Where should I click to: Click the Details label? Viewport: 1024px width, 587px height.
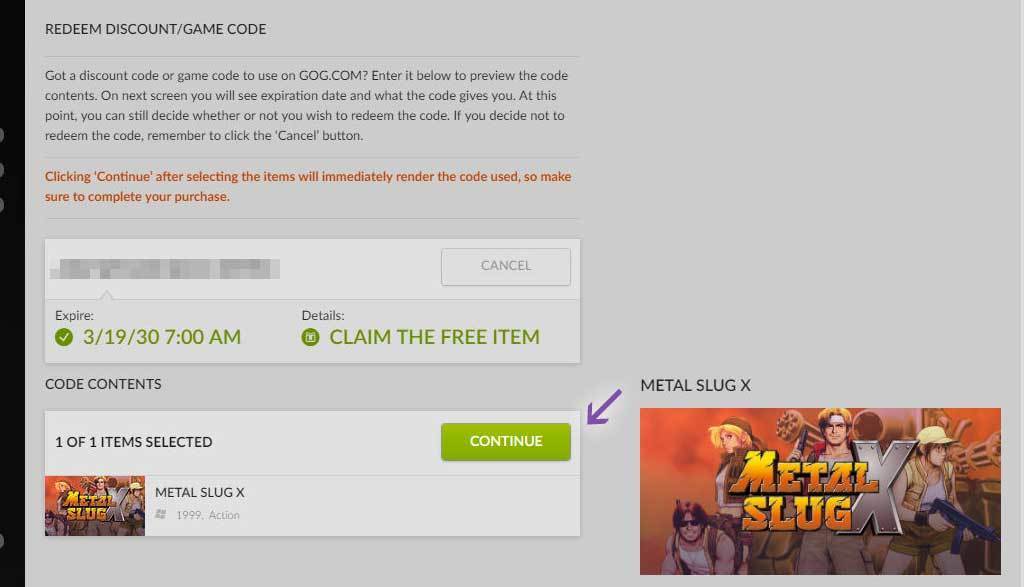[323, 315]
